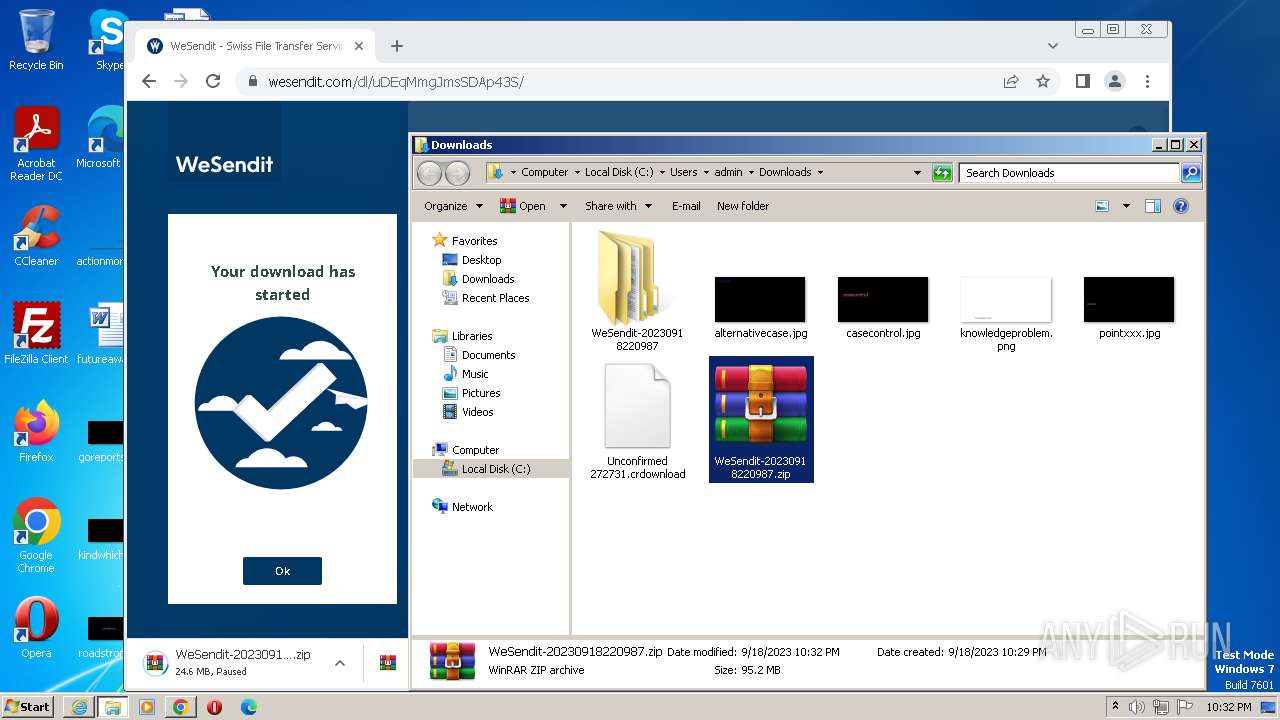Show hidden tray icons arrow
The height and width of the screenshot is (720, 1280).
point(1114,707)
